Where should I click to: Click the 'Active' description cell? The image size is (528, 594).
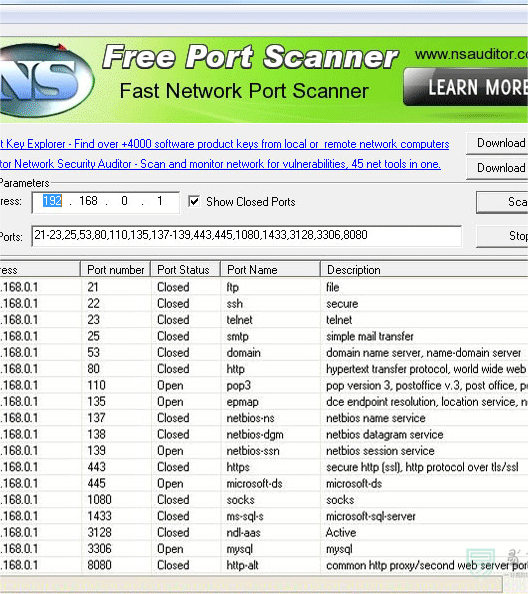coord(341,533)
